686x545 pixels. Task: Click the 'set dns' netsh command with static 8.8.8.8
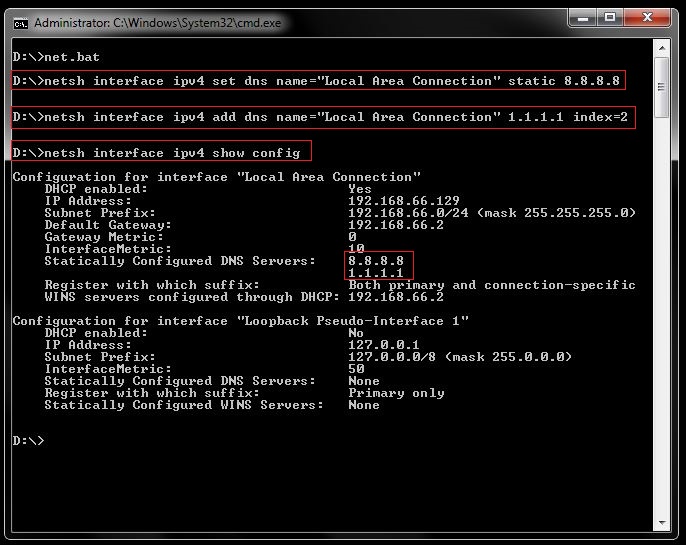point(318,80)
